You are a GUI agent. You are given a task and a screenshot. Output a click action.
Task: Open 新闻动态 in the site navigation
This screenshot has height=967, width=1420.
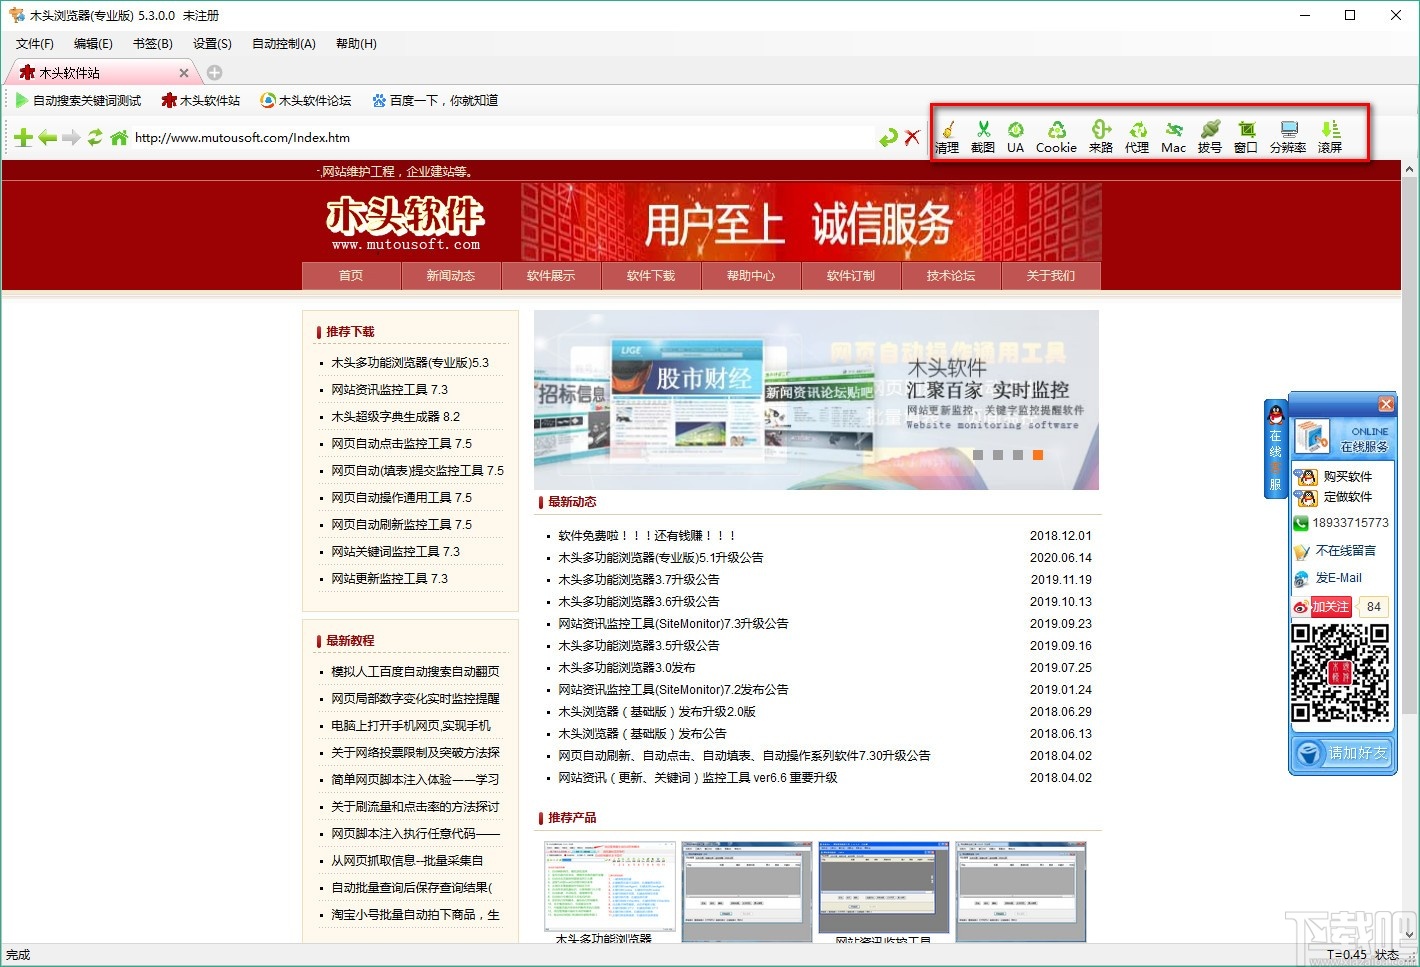(451, 276)
